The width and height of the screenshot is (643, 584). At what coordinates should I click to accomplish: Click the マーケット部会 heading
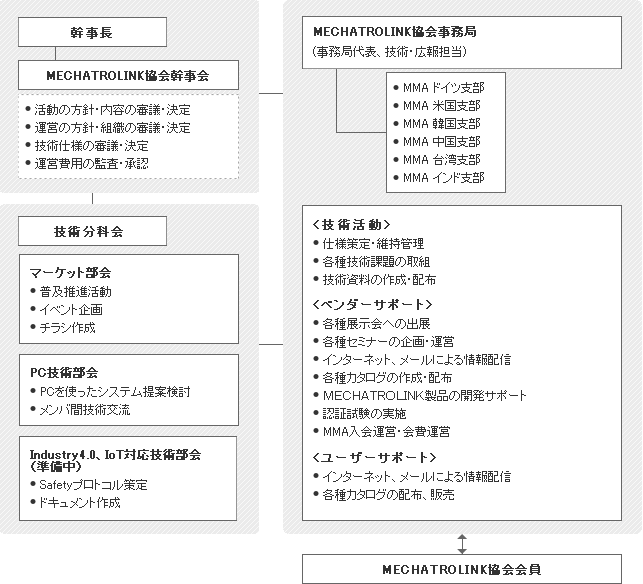point(70,273)
